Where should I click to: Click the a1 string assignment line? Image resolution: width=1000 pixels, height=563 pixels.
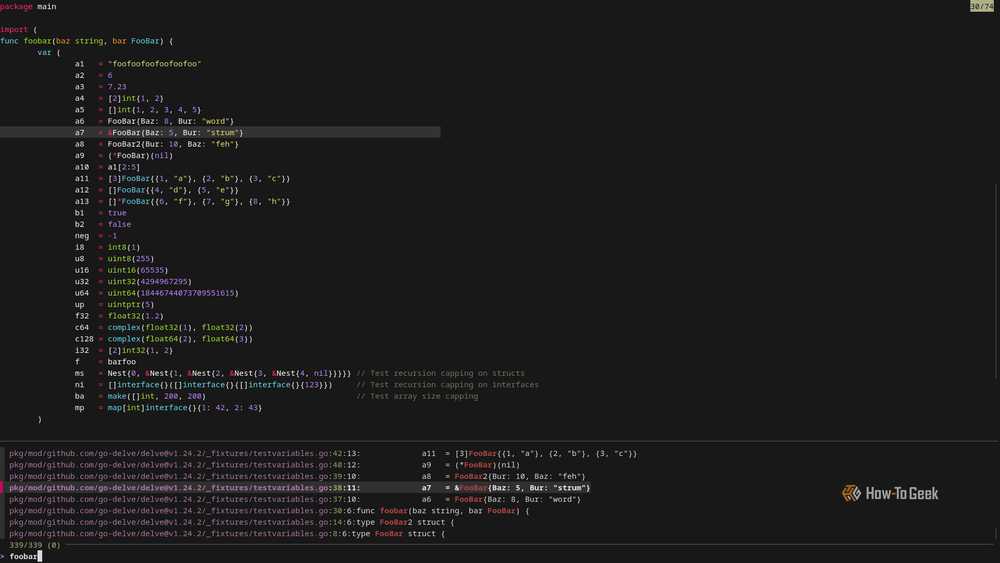point(138,64)
